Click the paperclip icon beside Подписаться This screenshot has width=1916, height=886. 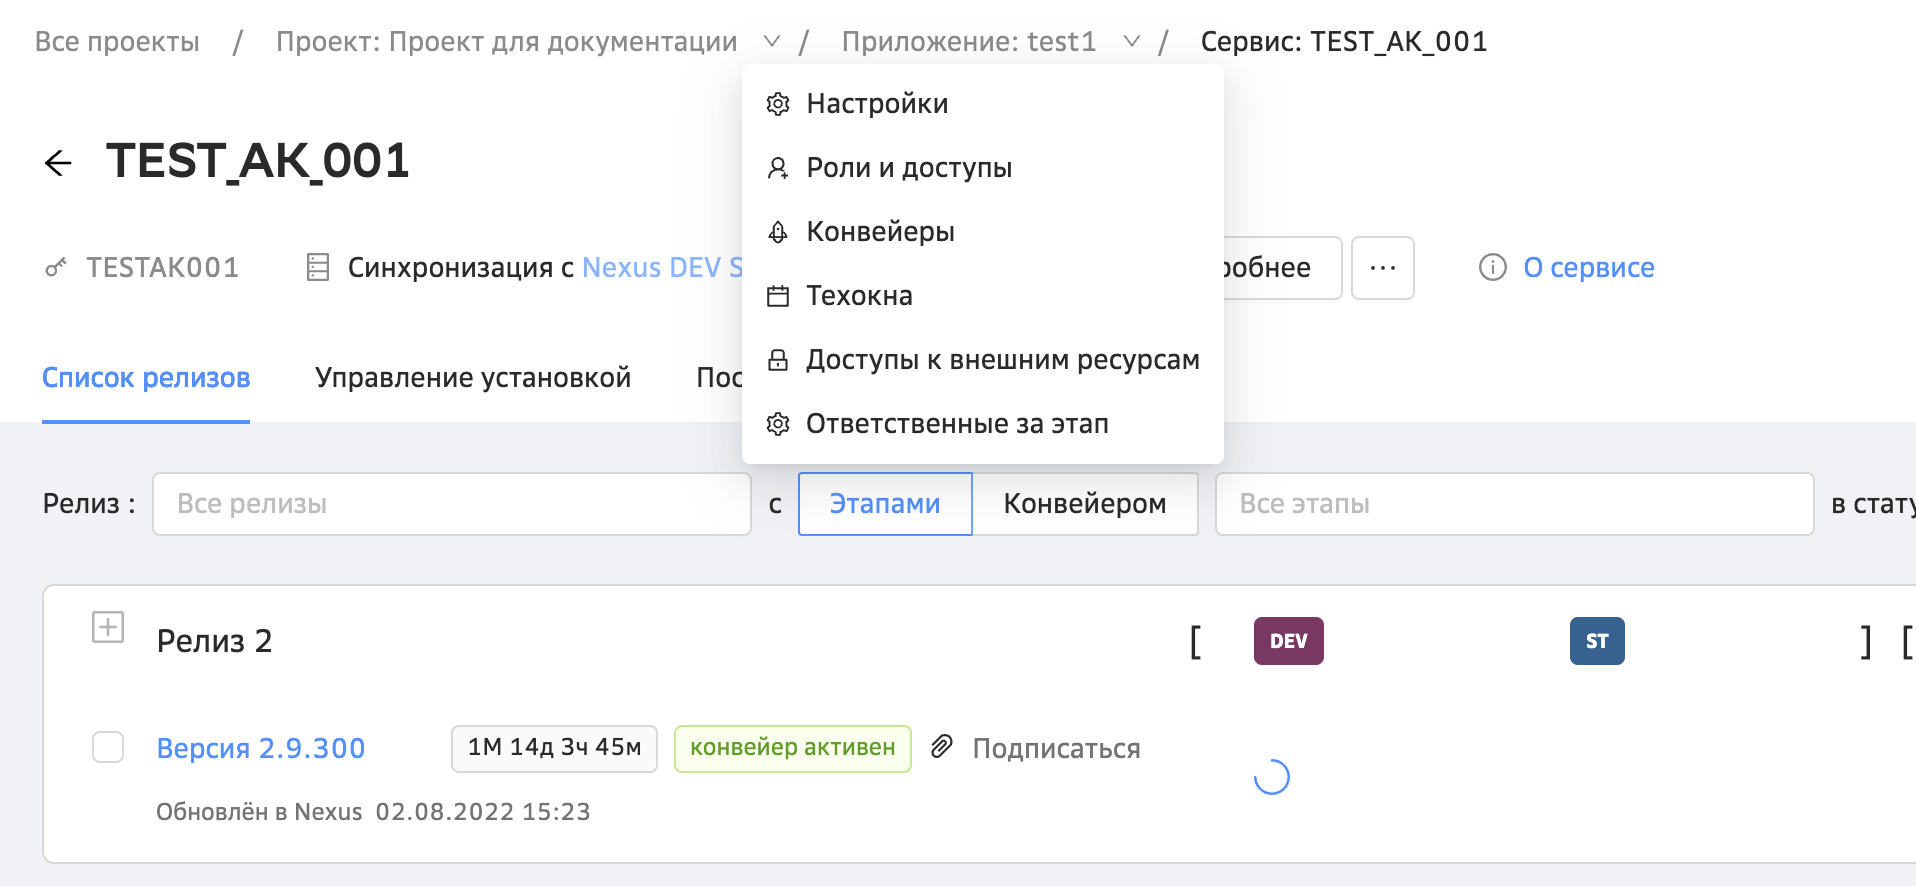pos(941,747)
